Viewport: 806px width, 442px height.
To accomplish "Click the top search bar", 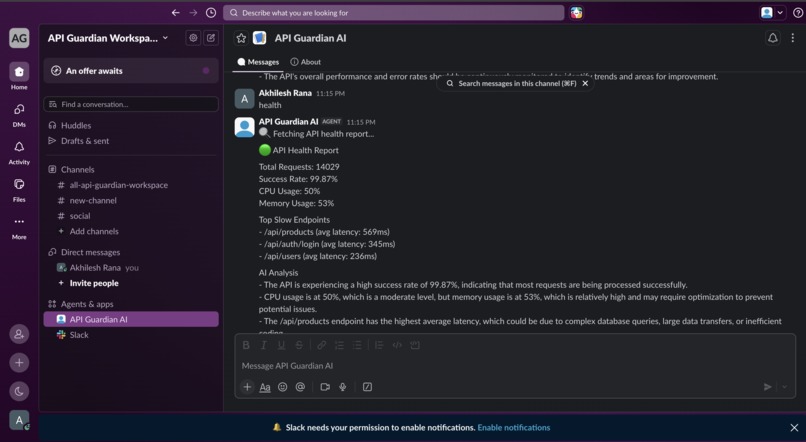I will point(394,13).
